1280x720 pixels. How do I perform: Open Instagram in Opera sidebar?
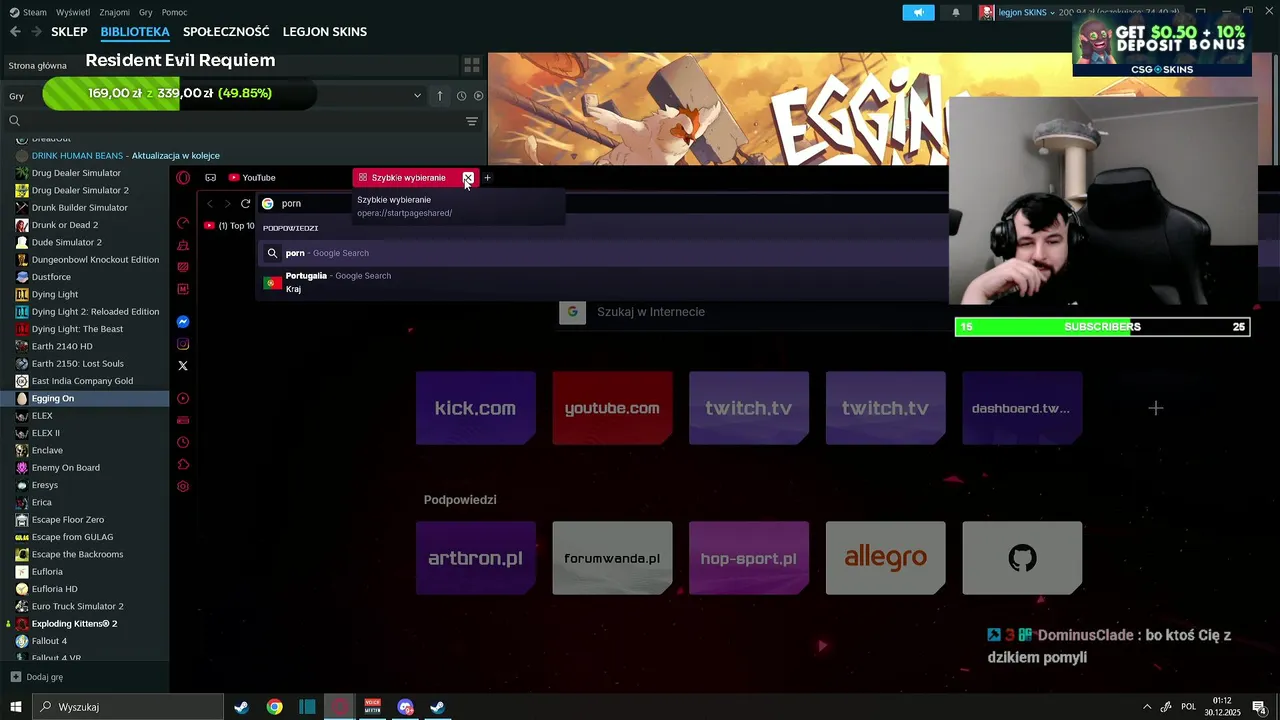pos(183,344)
